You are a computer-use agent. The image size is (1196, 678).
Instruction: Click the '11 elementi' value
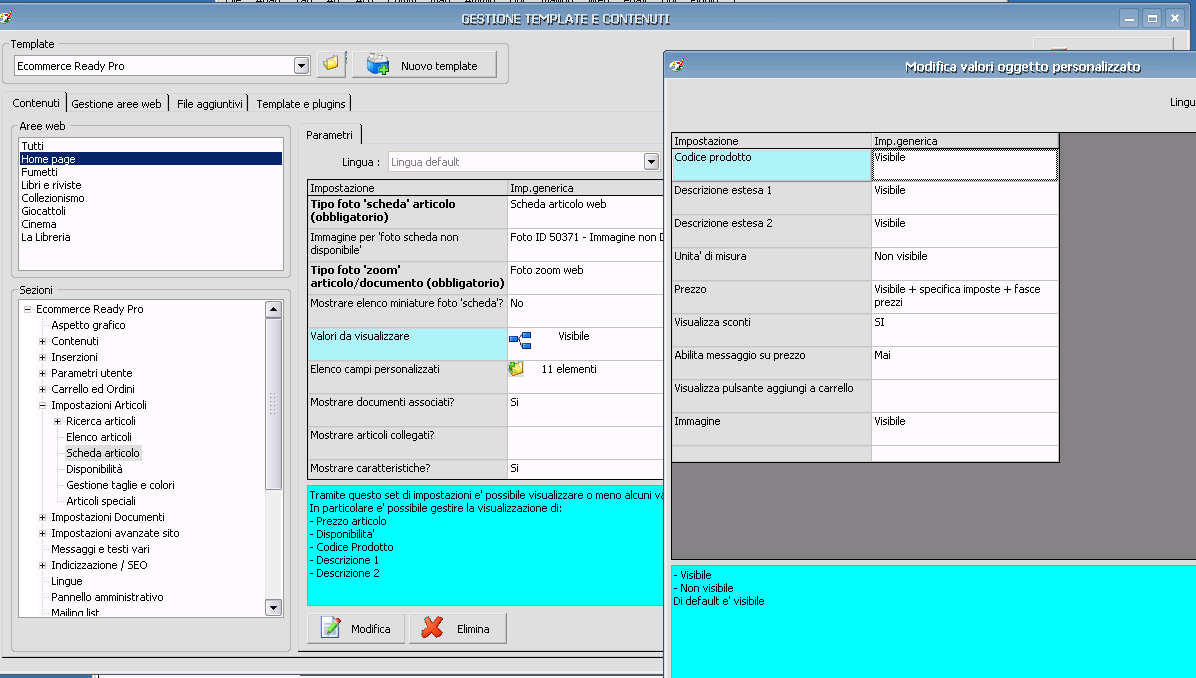[569, 369]
